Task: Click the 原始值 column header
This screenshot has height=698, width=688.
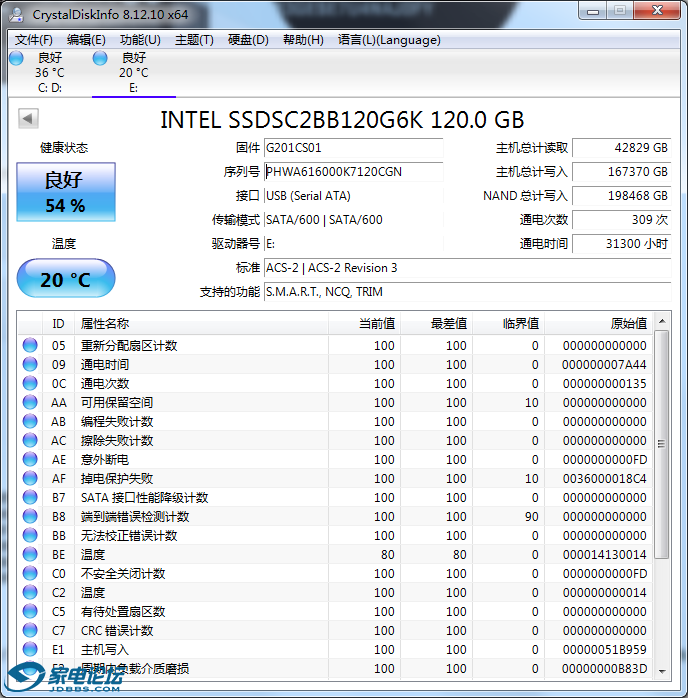Action: tap(599, 324)
